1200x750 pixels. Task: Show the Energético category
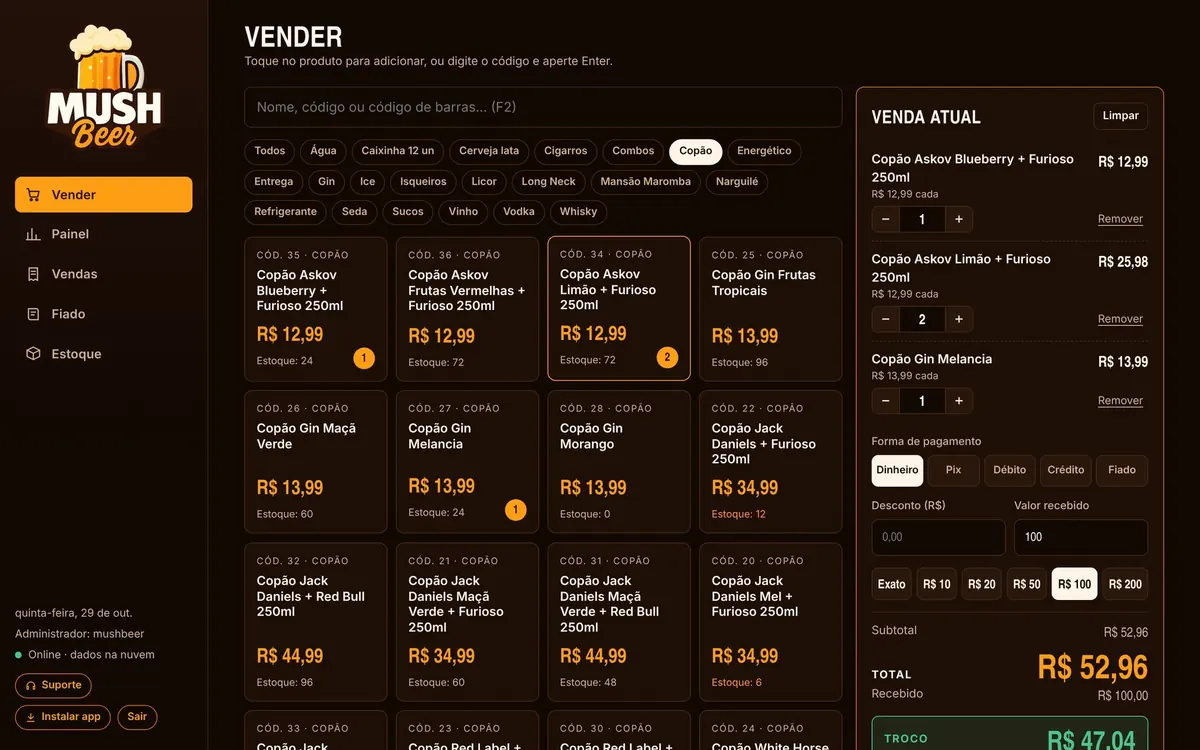764,151
